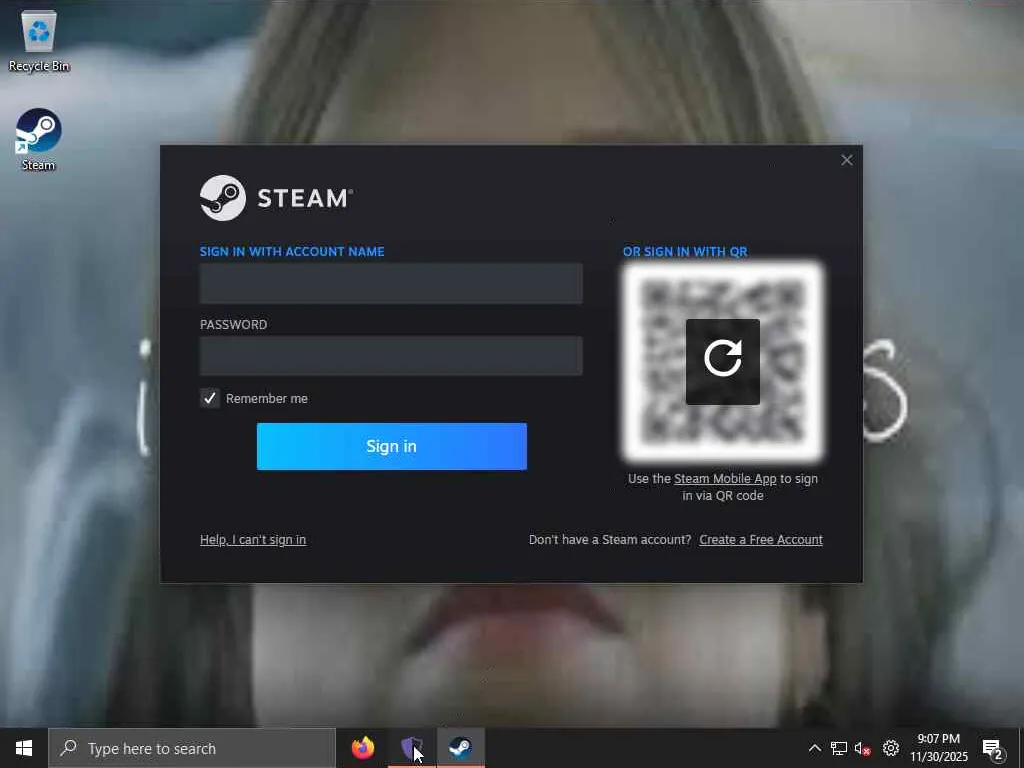Click the muted volume tray icon
The image size is (1024, 768).
863,748
